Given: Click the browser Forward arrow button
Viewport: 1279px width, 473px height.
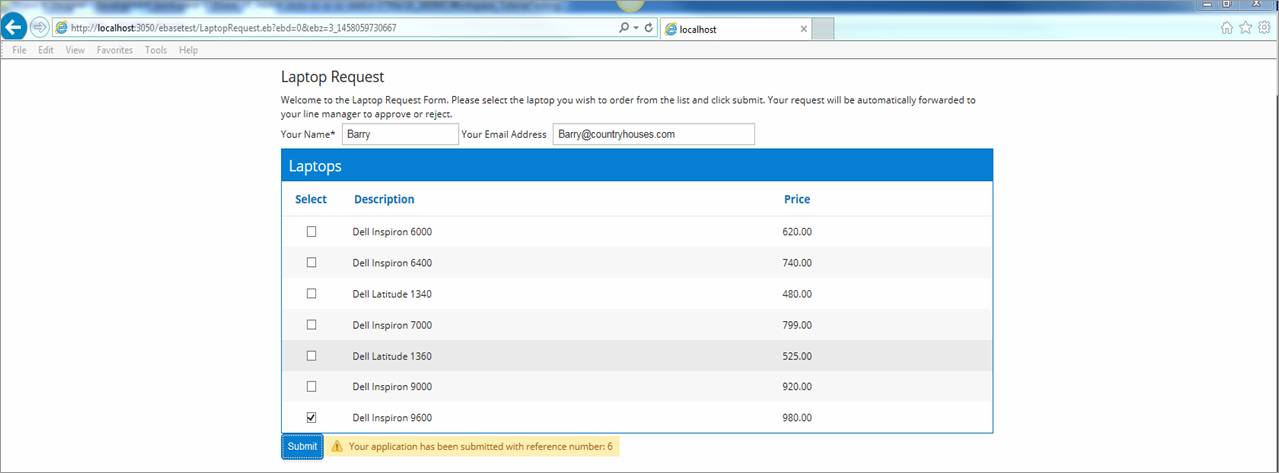Looking at the screenshot, I should (39, 28).
